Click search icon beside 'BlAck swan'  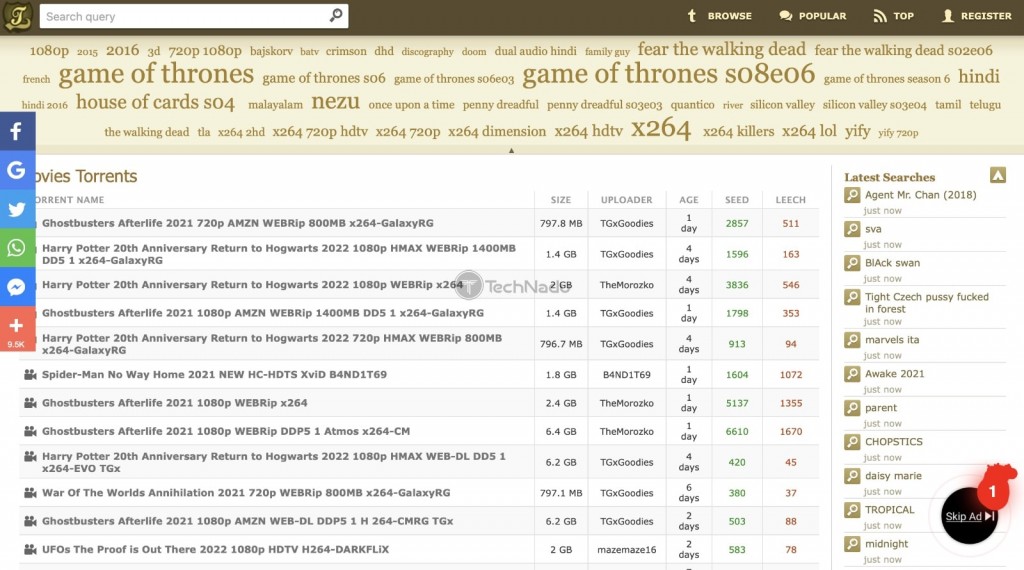coord(852,262)
